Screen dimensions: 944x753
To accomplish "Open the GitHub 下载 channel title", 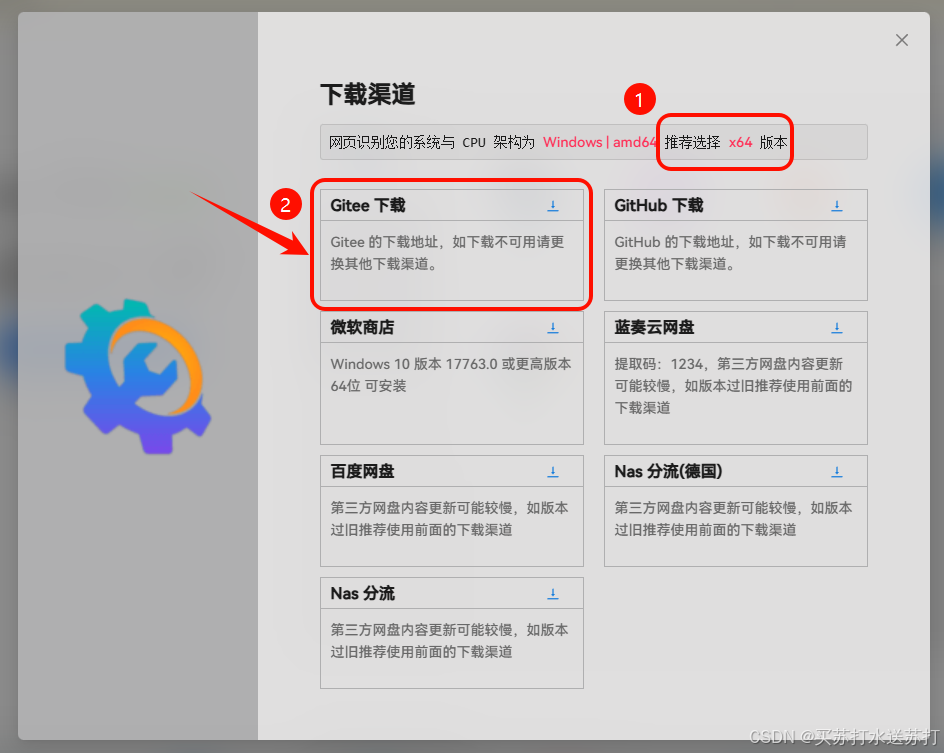I will [659, 205].
